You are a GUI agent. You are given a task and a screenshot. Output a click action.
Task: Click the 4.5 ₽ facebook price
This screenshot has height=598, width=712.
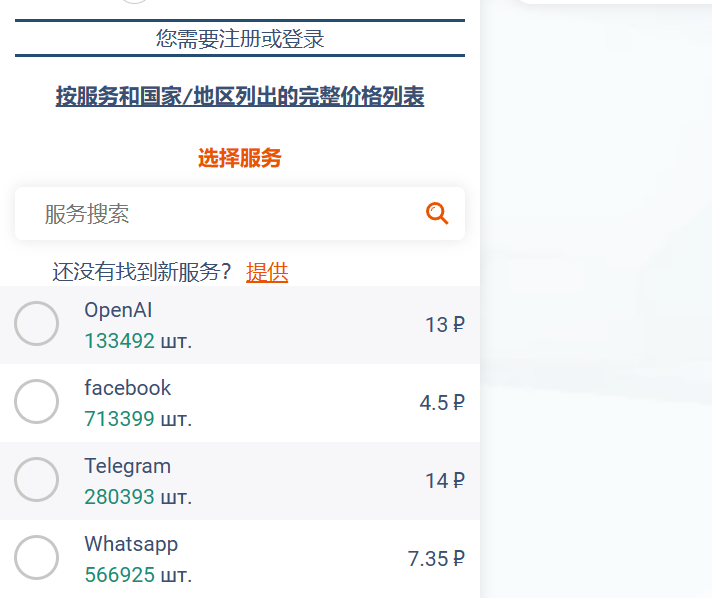point(442,403)
